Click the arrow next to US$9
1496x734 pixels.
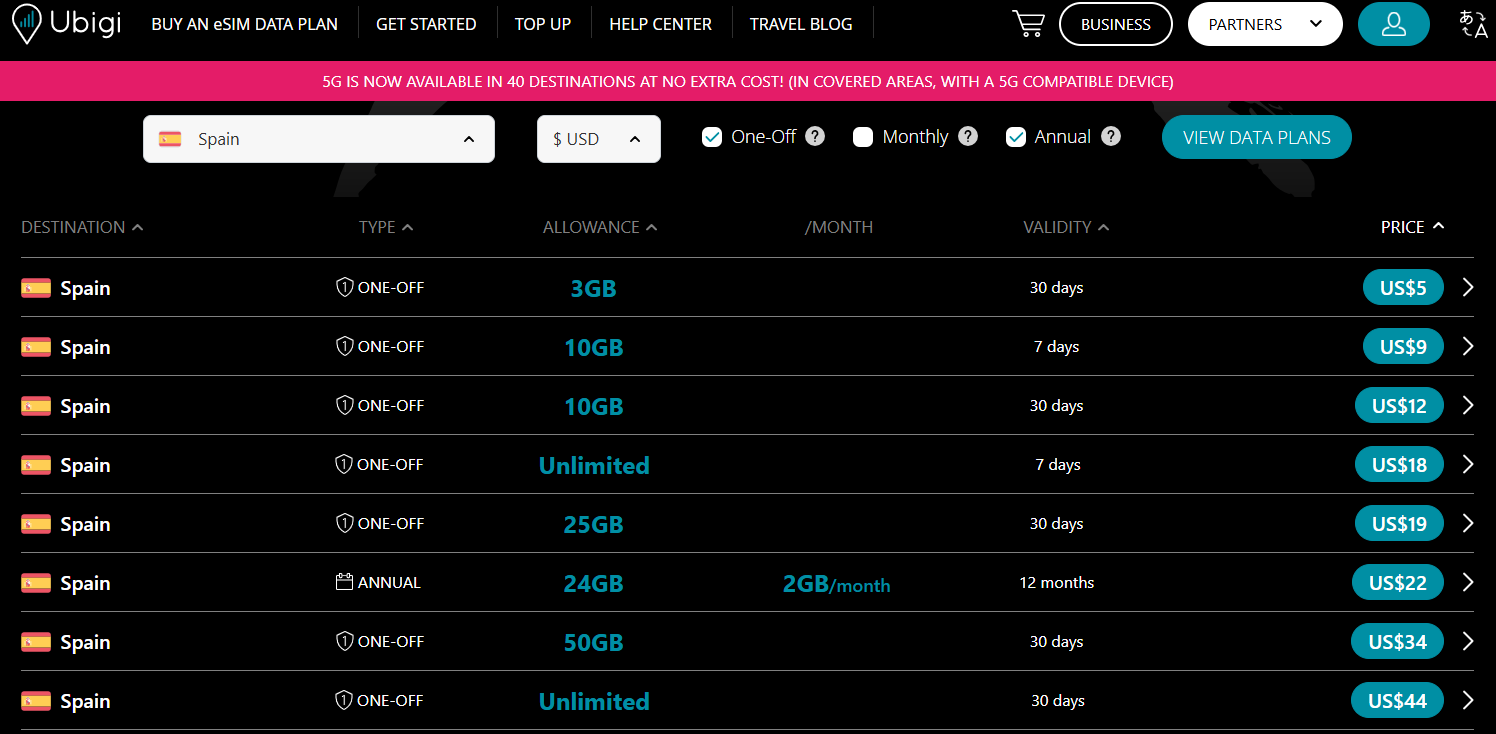click(x=1467, y=347)
